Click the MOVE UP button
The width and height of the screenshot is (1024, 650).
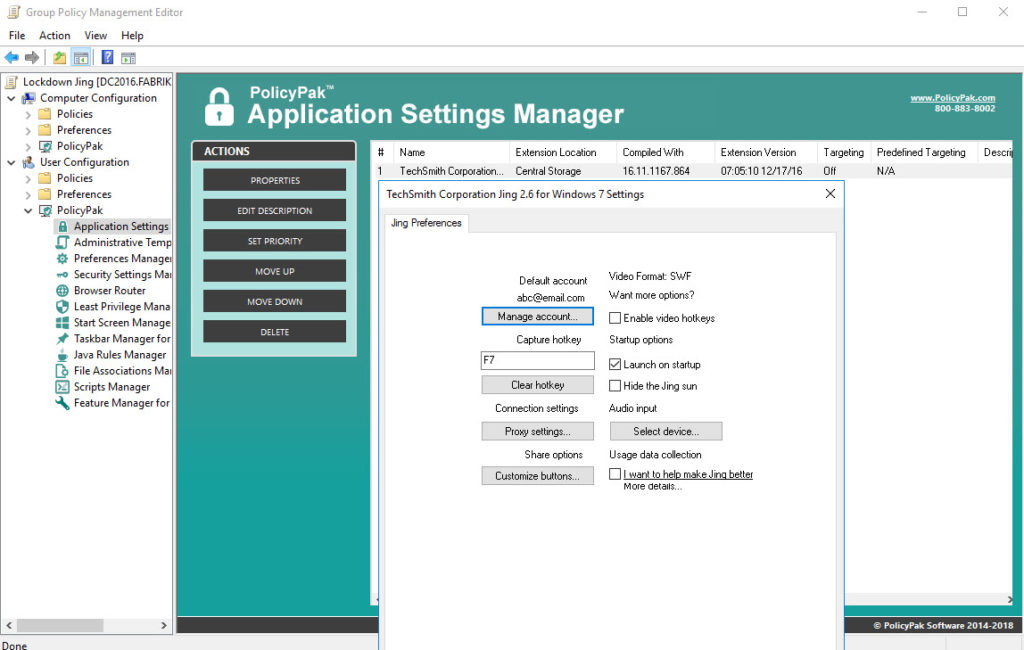[274, 271]
